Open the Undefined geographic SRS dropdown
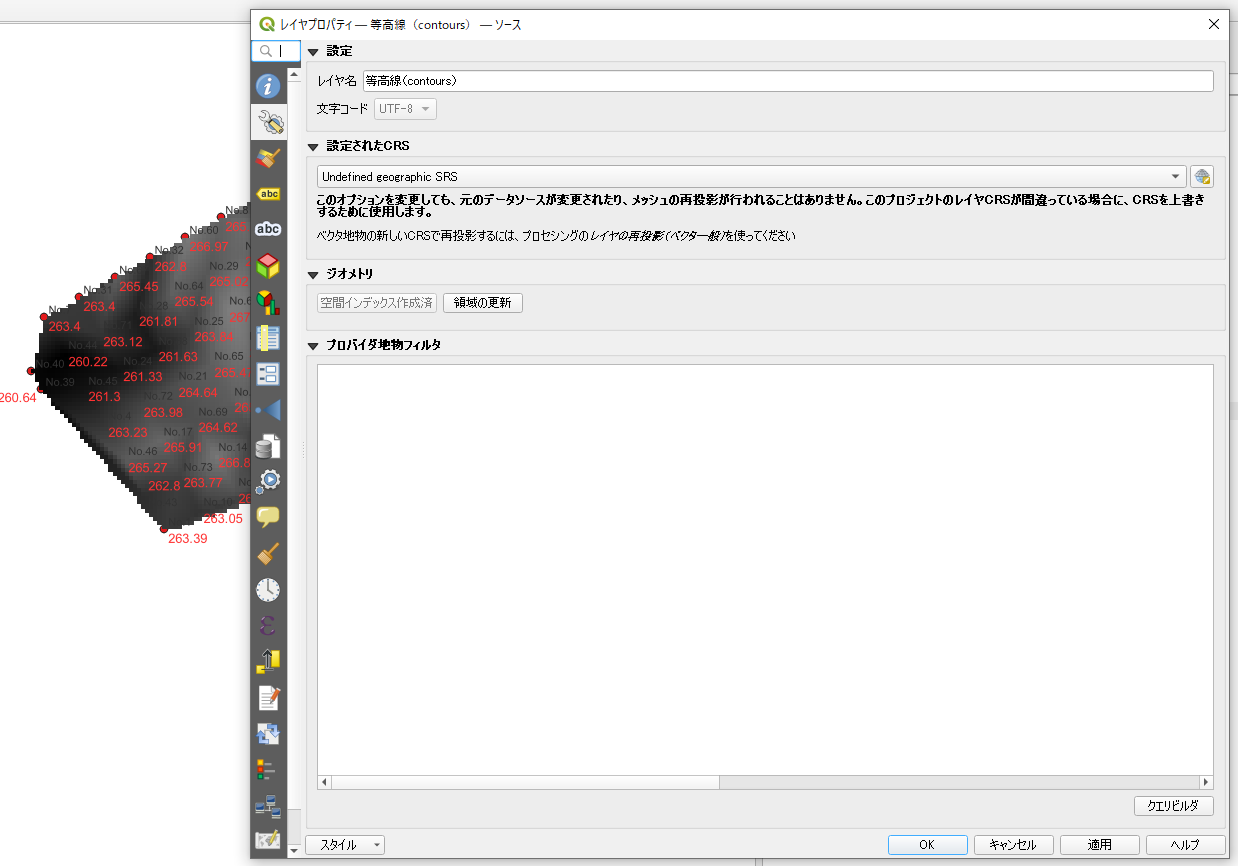This screenshot has height=866, width=1238. tap(751, 177)
